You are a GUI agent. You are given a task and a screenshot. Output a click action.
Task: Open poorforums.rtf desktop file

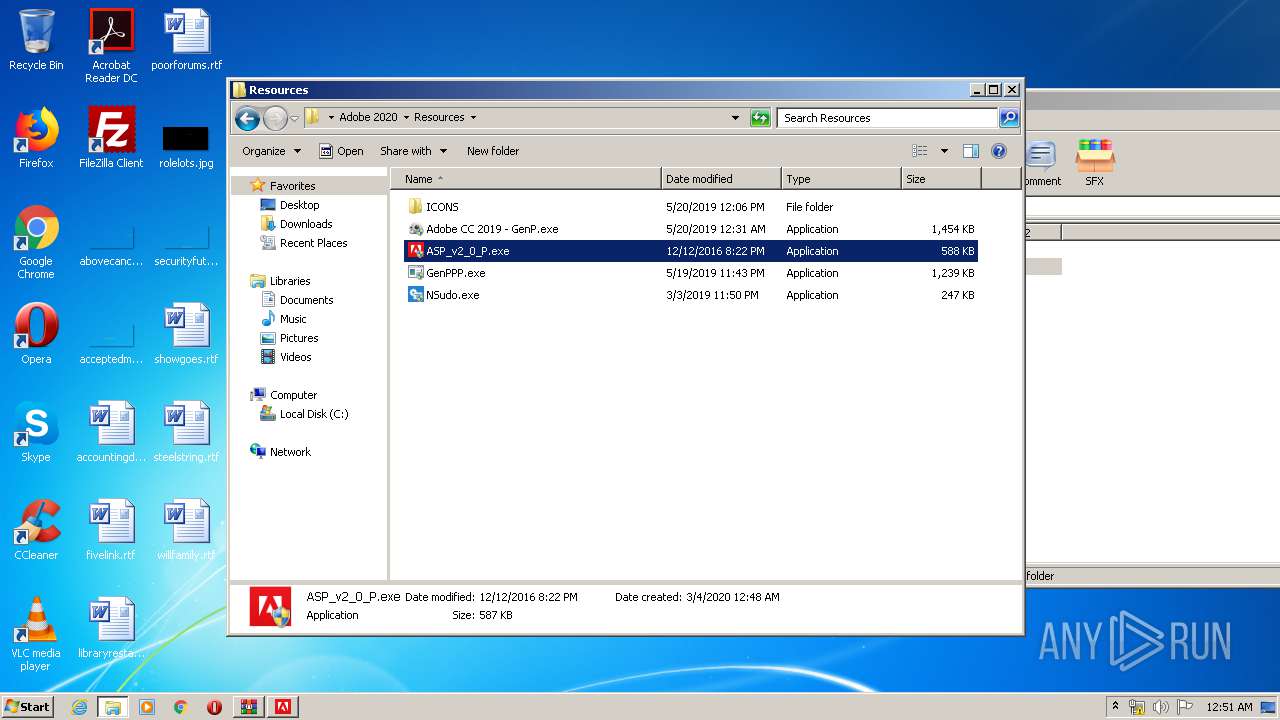pyautogui.click(x=186, y=40)
